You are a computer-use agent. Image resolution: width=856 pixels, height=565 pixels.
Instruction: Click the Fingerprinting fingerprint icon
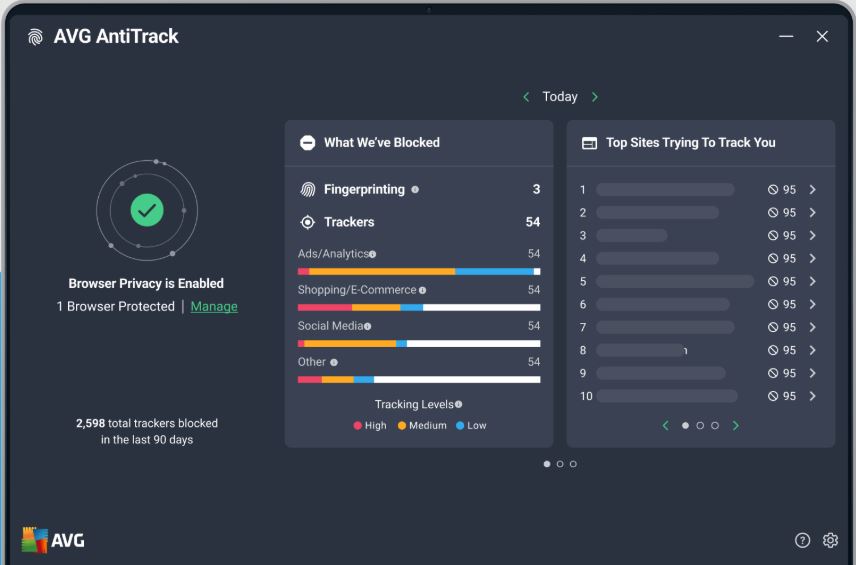[308, 189]
